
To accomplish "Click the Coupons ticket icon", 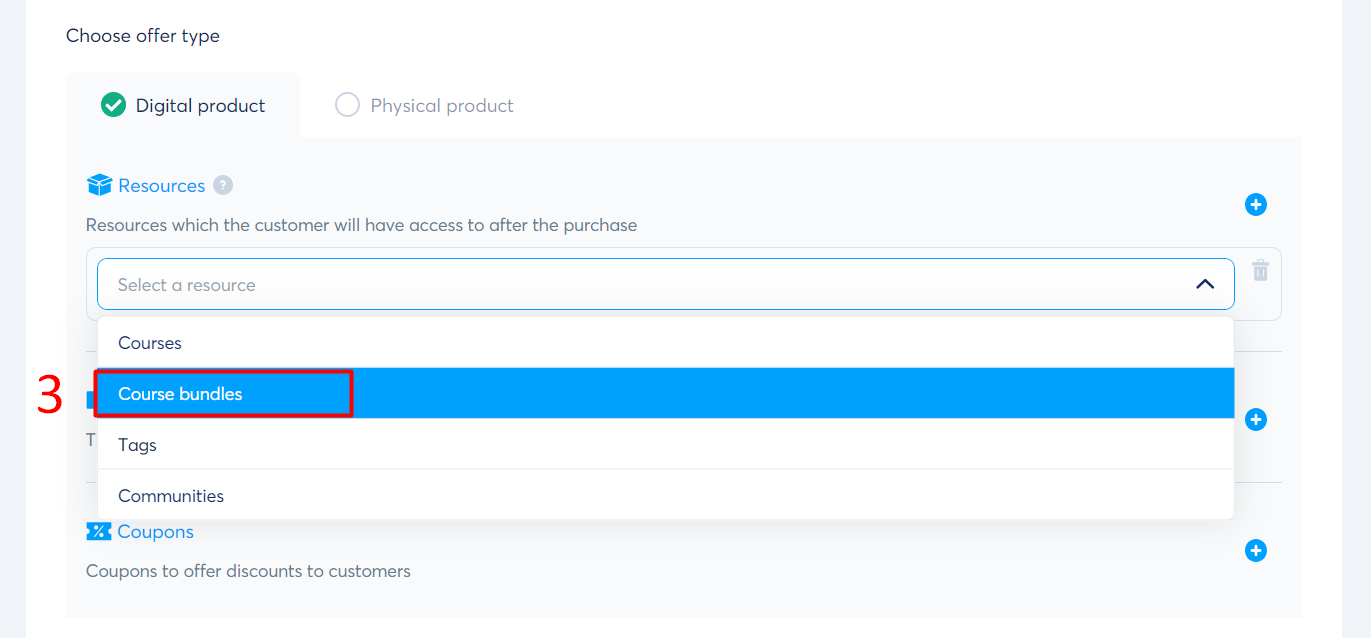I will click(x=98, y=530).
